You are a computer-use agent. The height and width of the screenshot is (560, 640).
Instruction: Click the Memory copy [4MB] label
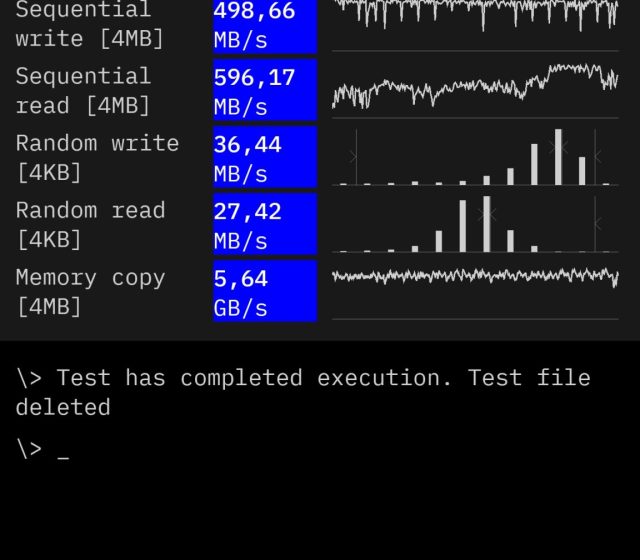click(90, 292)
